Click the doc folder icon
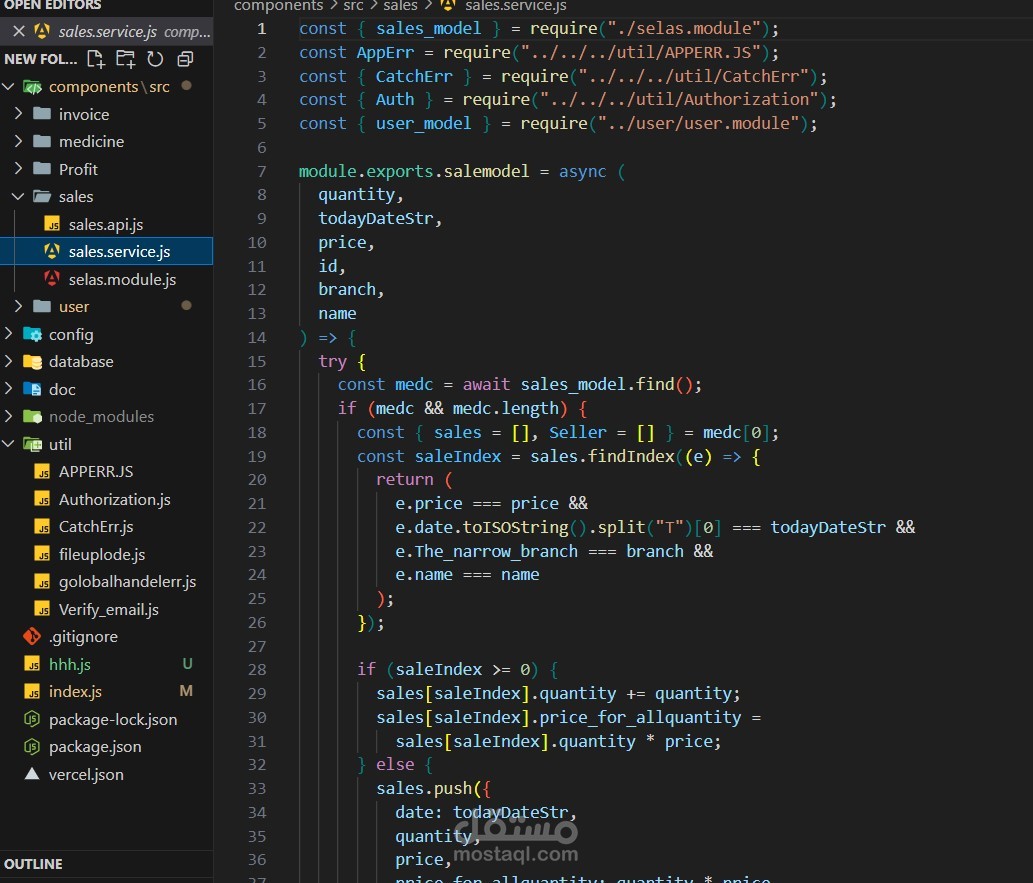1033x883 pixels. [x=32, y=389]
